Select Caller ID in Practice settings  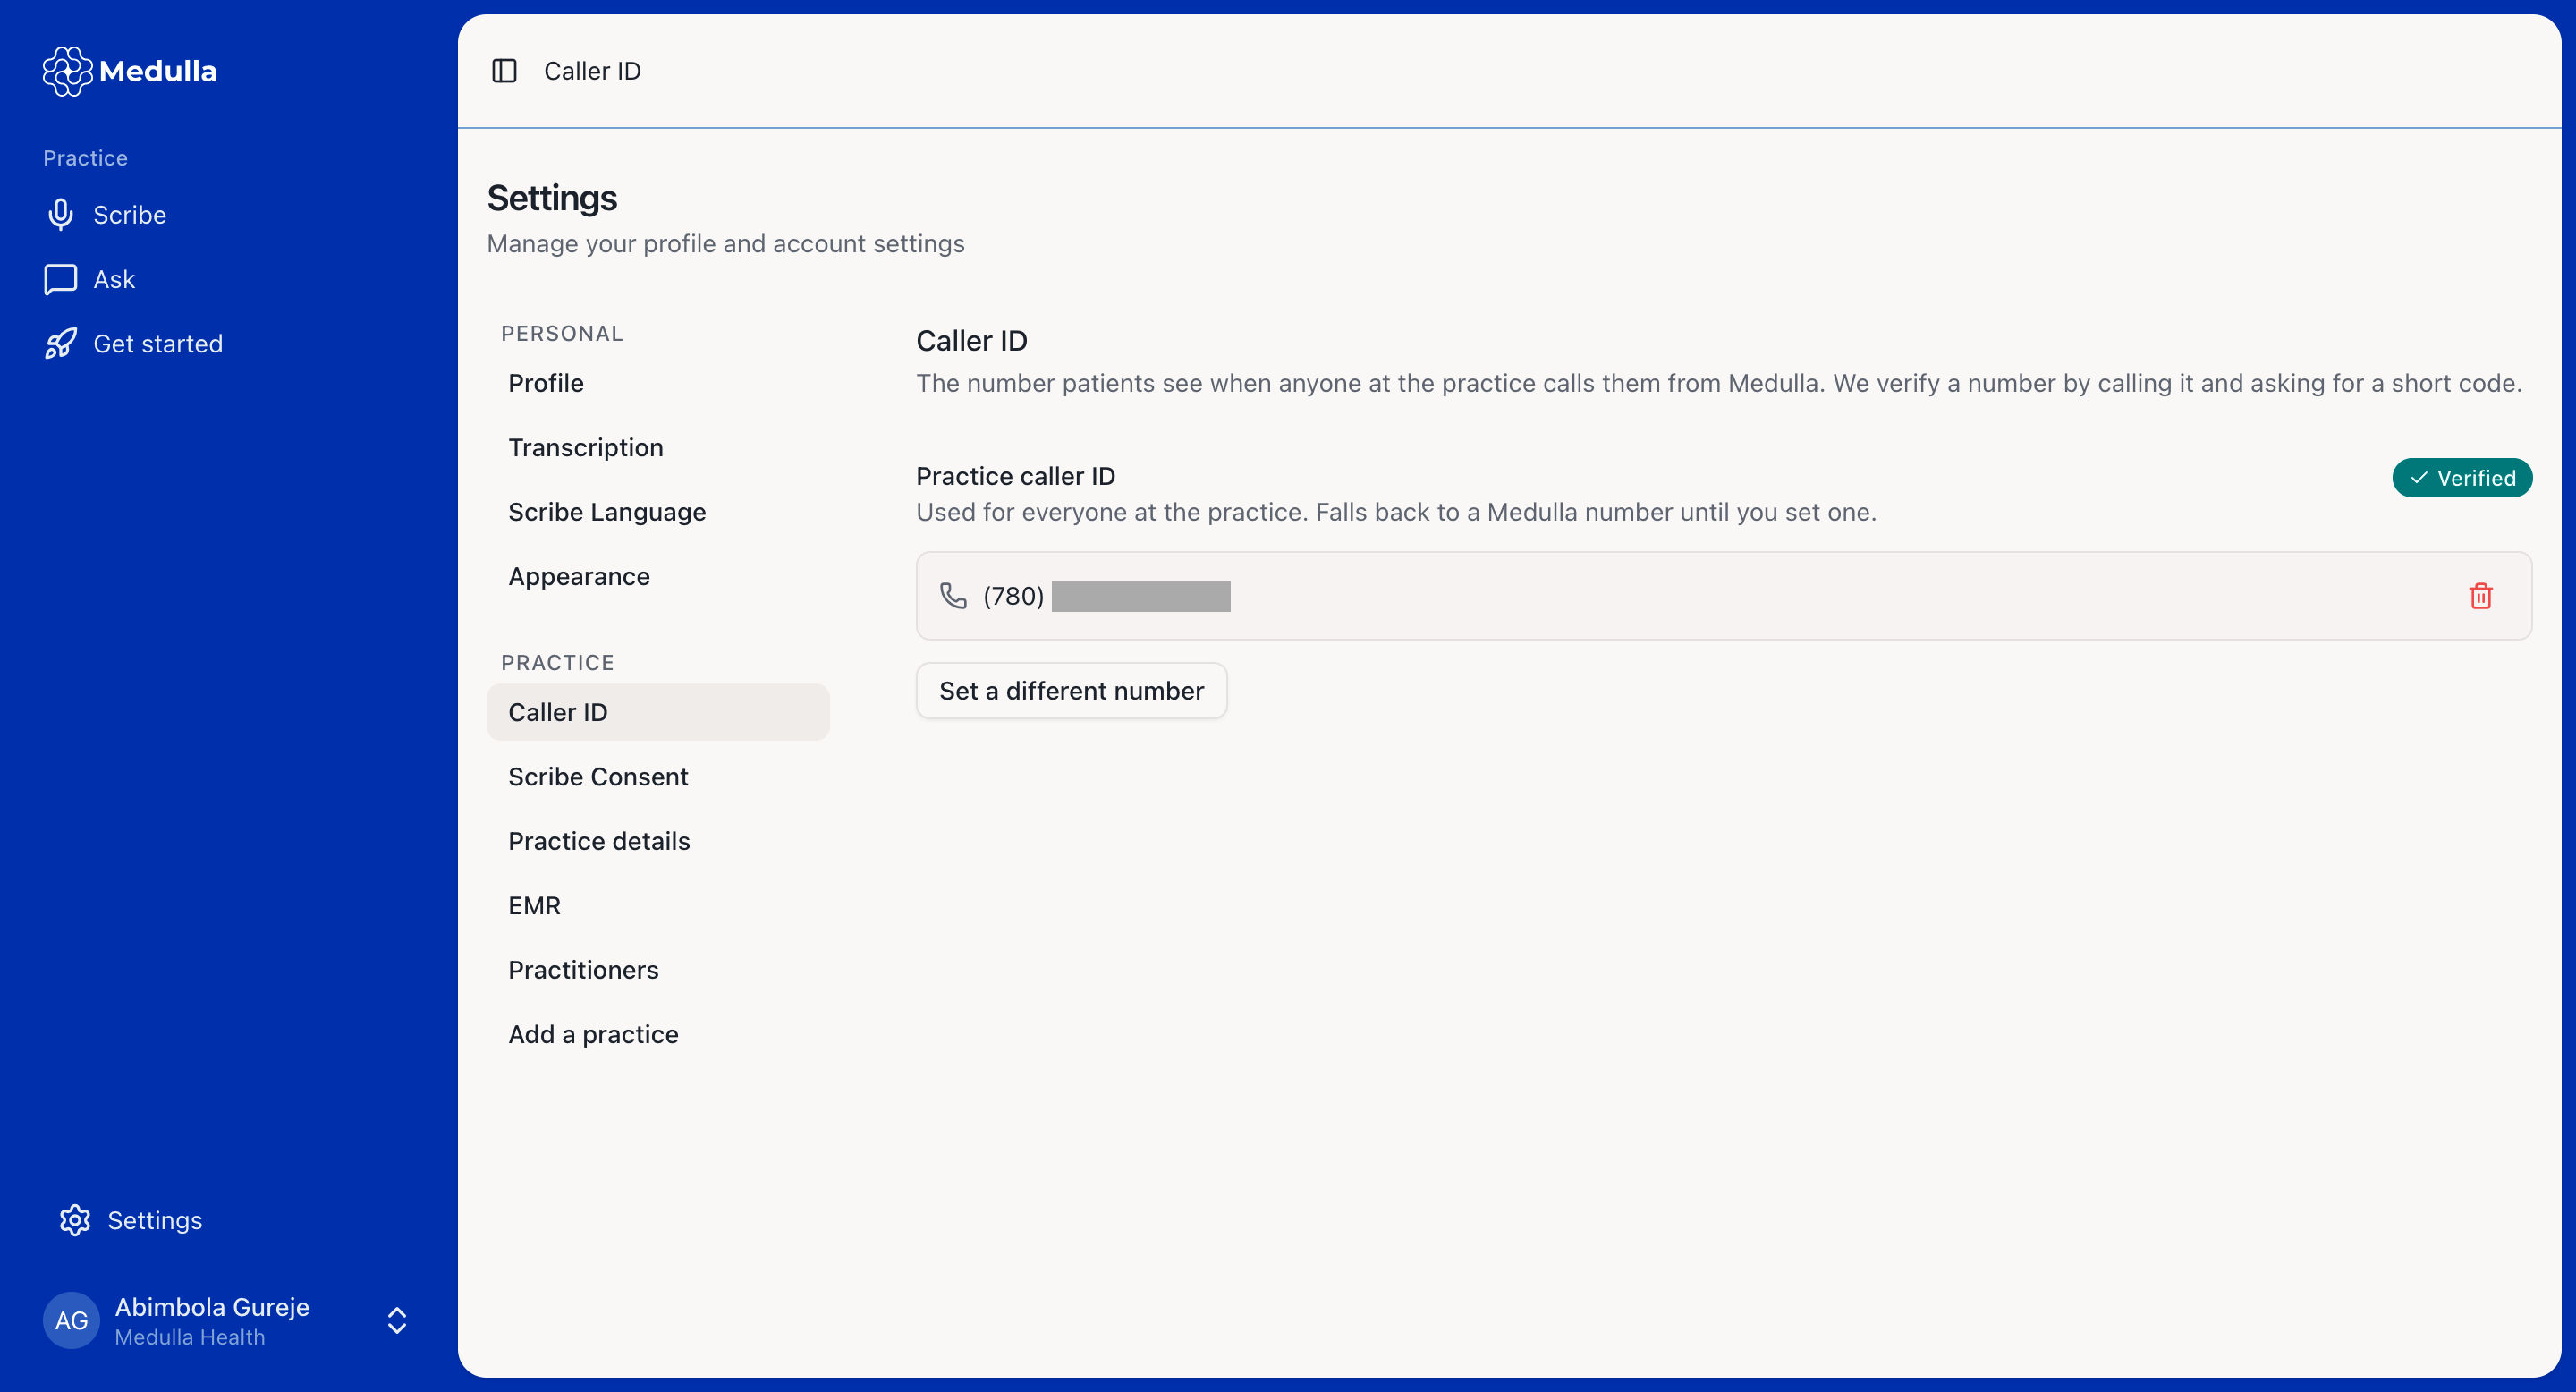tap(658, 712)
